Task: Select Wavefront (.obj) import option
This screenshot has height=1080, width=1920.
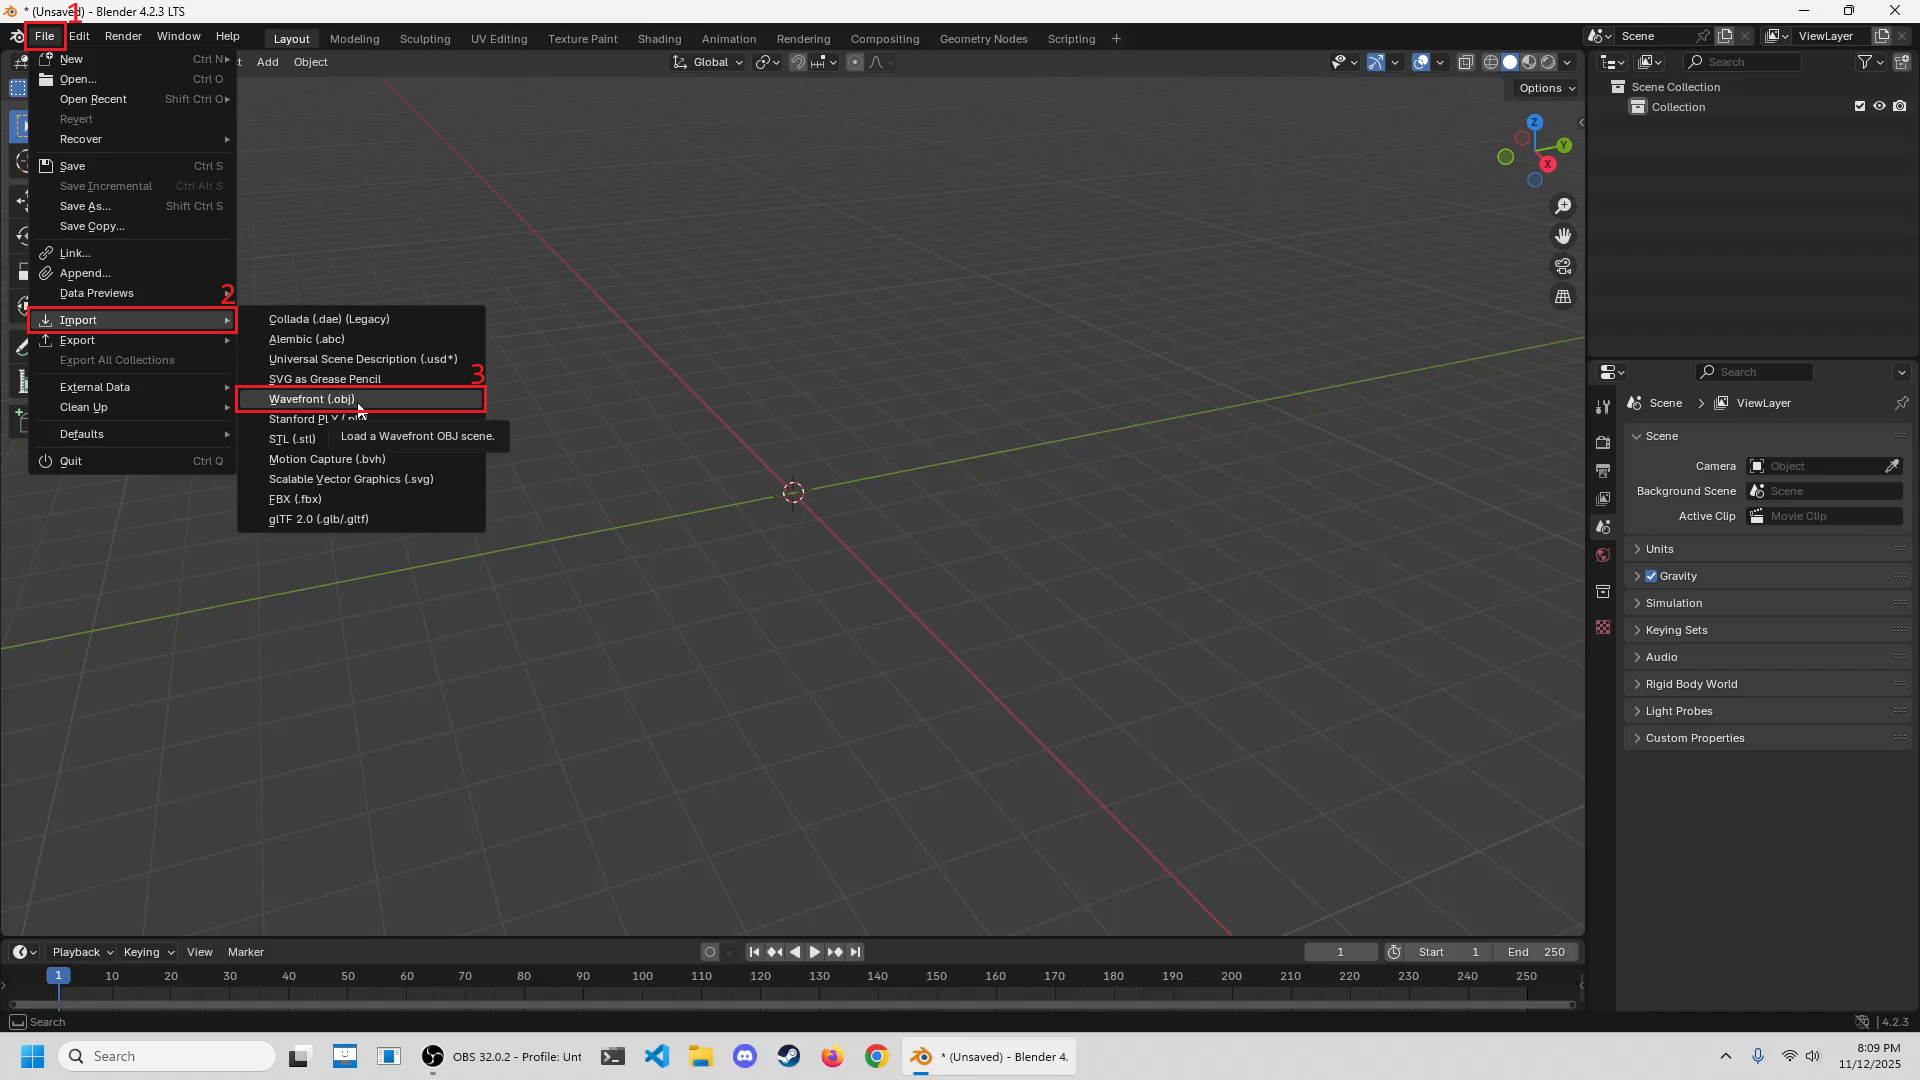Action: (311, 399)
